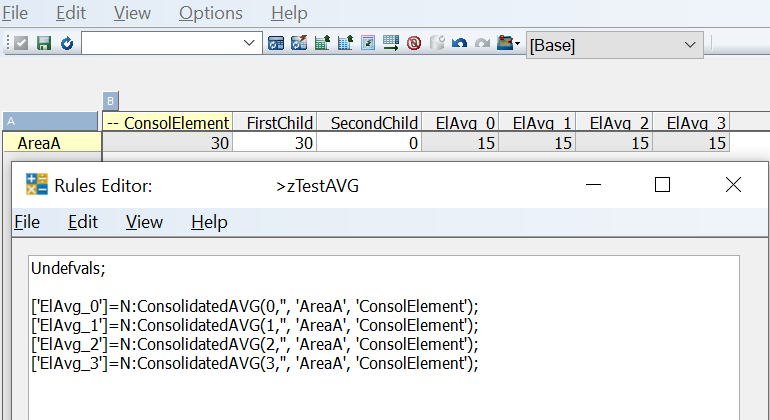Open the empty view name dropdown
770x420 pixels.
[250, 44]
